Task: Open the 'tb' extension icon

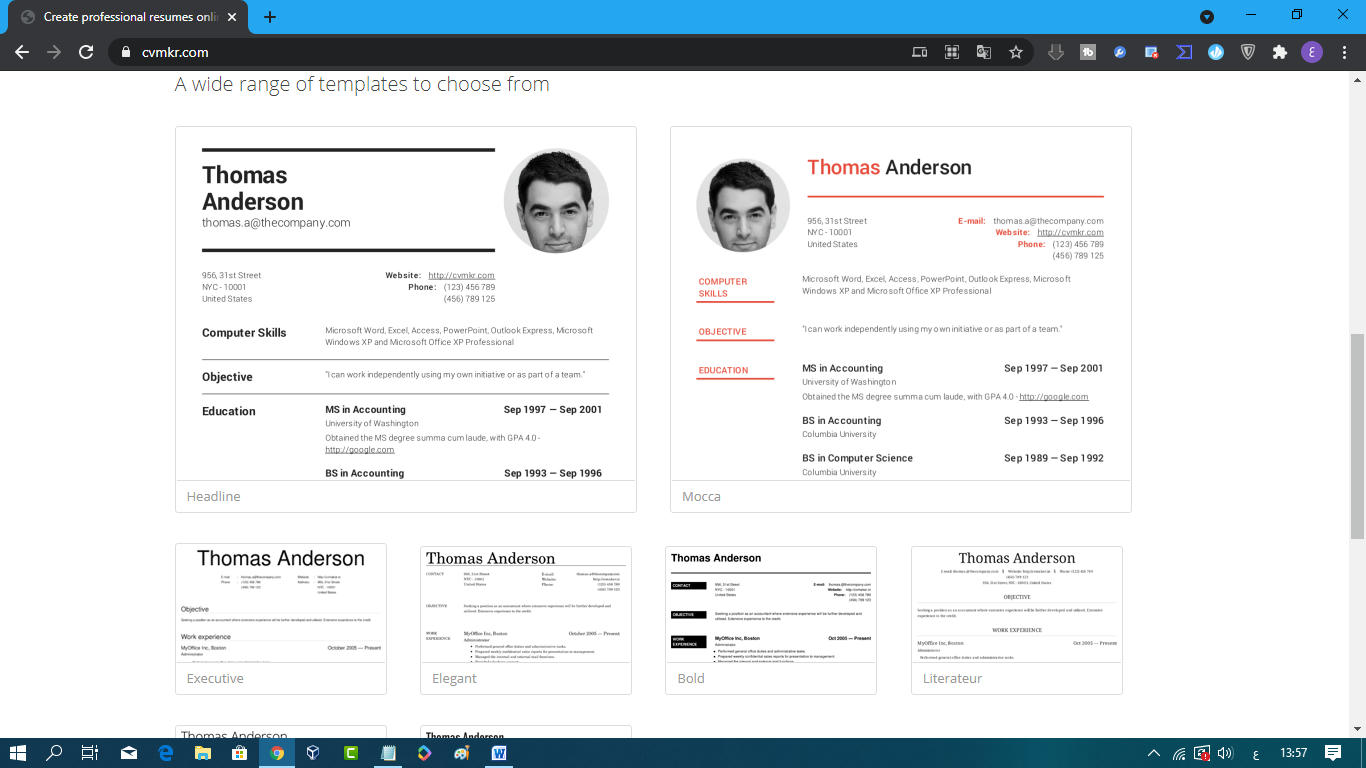Action: coord(1088,52)
